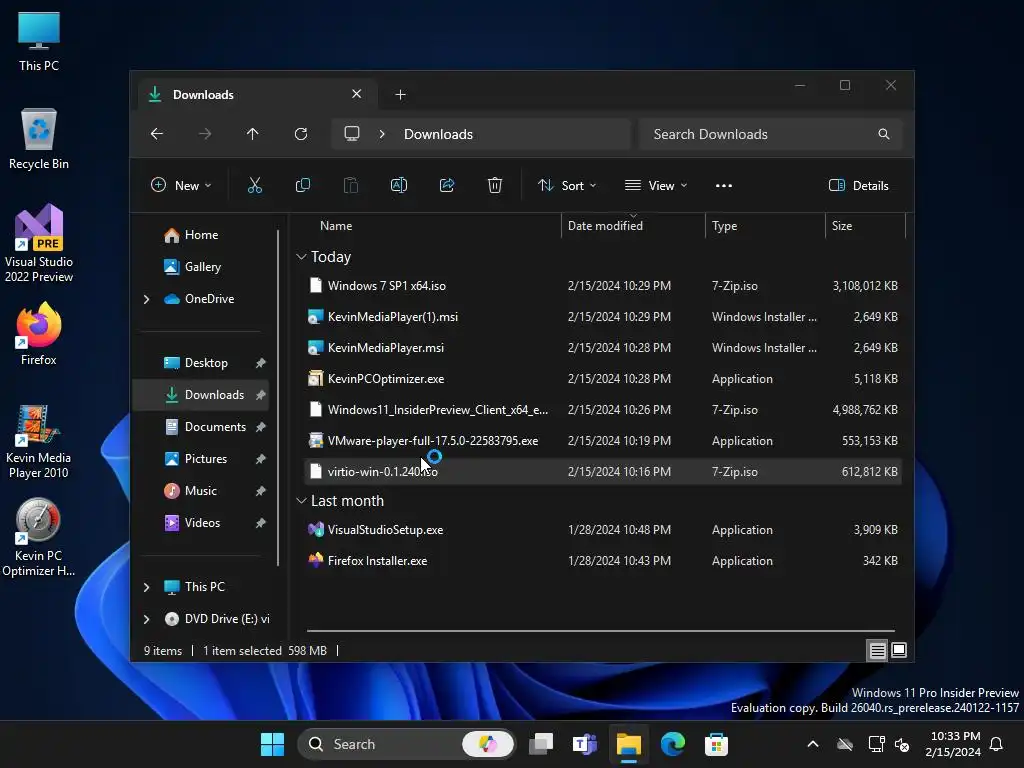This screenshot has height=768, width=1024.
Task: Open Task View on taskbar
Action: pyautogui.click(x=541, y=744)
